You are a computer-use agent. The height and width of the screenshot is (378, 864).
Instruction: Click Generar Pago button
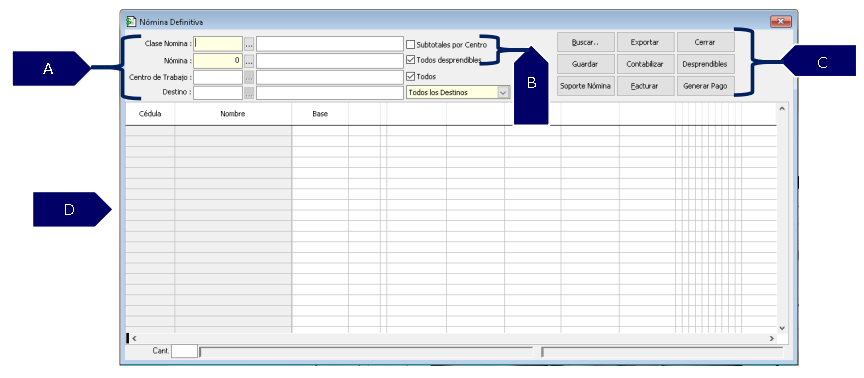[705, 86]
